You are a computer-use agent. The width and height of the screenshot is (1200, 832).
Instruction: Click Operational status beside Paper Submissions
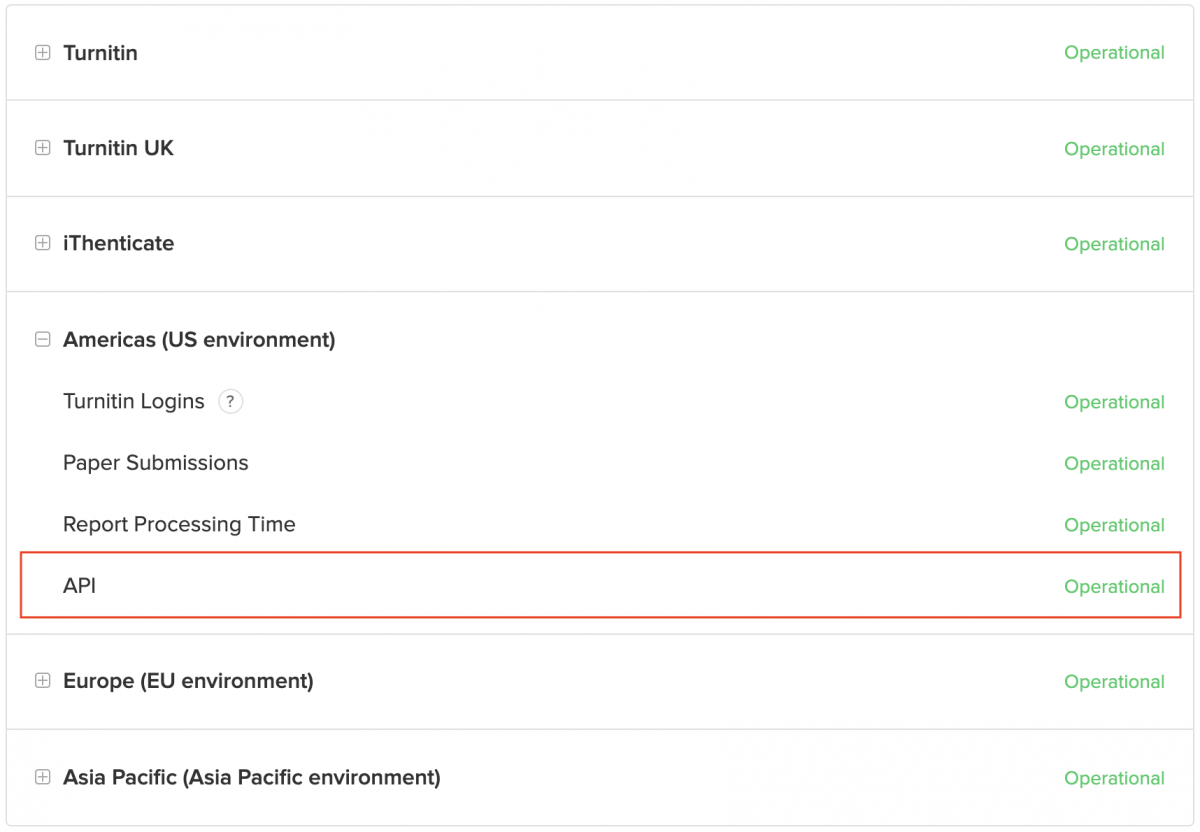click(x=1114, y=464)
